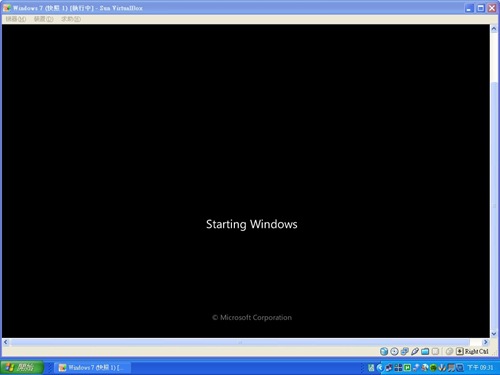
Task: Expand hidden tray icons with round arrow
Action: pyautogui.click(x=380, y=368)
